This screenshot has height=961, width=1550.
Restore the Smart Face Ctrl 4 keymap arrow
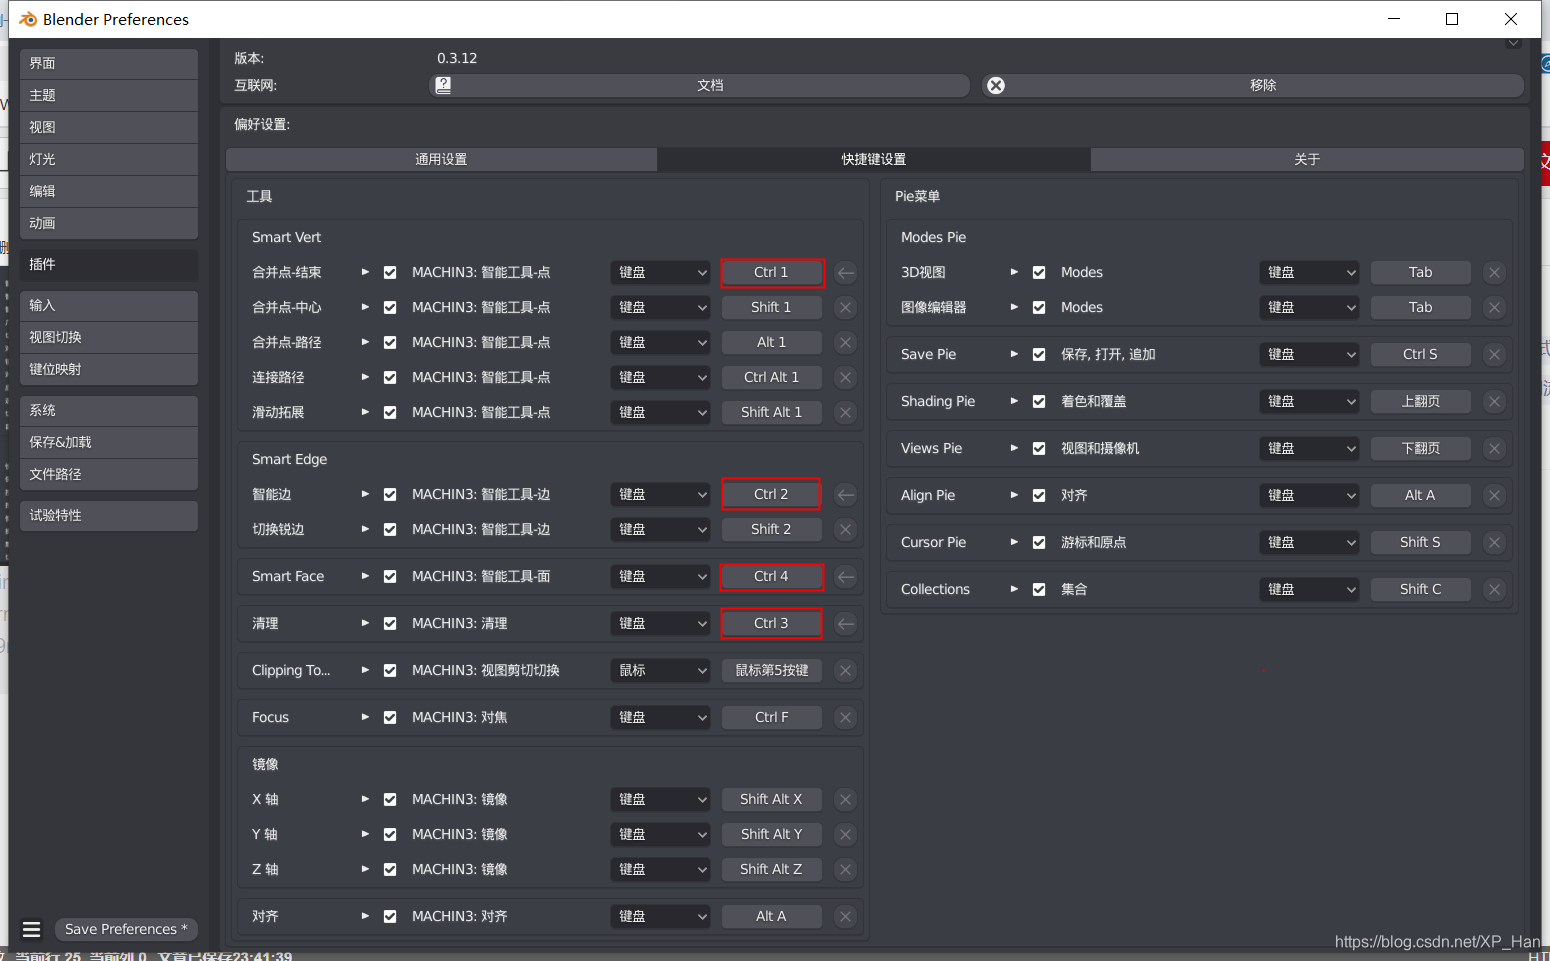(x=846, y=576)
